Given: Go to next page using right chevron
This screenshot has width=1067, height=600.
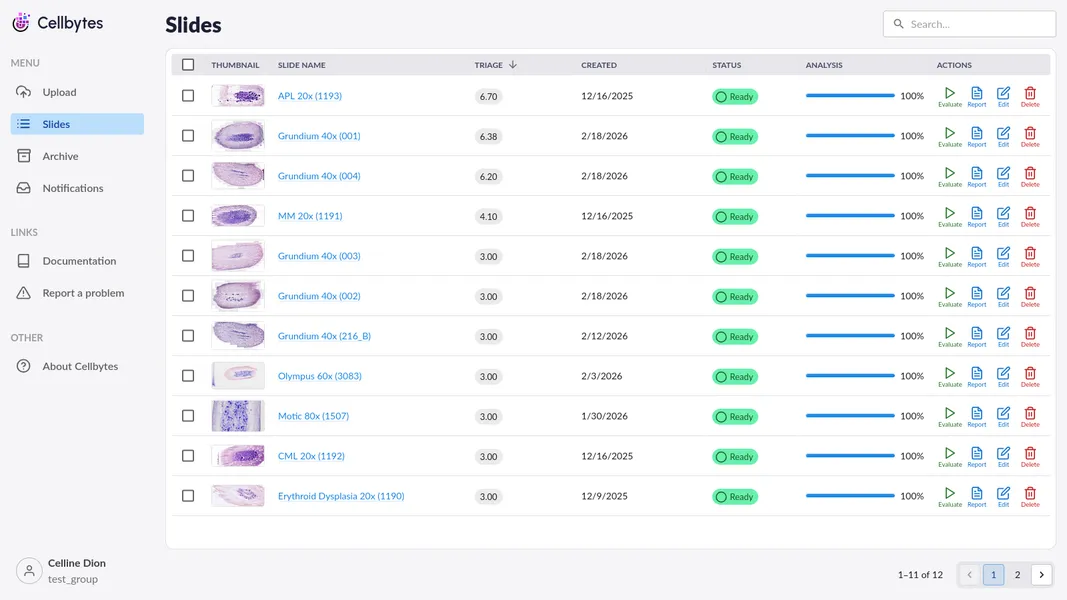Looking at the screenshot, I should (x=1042, y=575).
